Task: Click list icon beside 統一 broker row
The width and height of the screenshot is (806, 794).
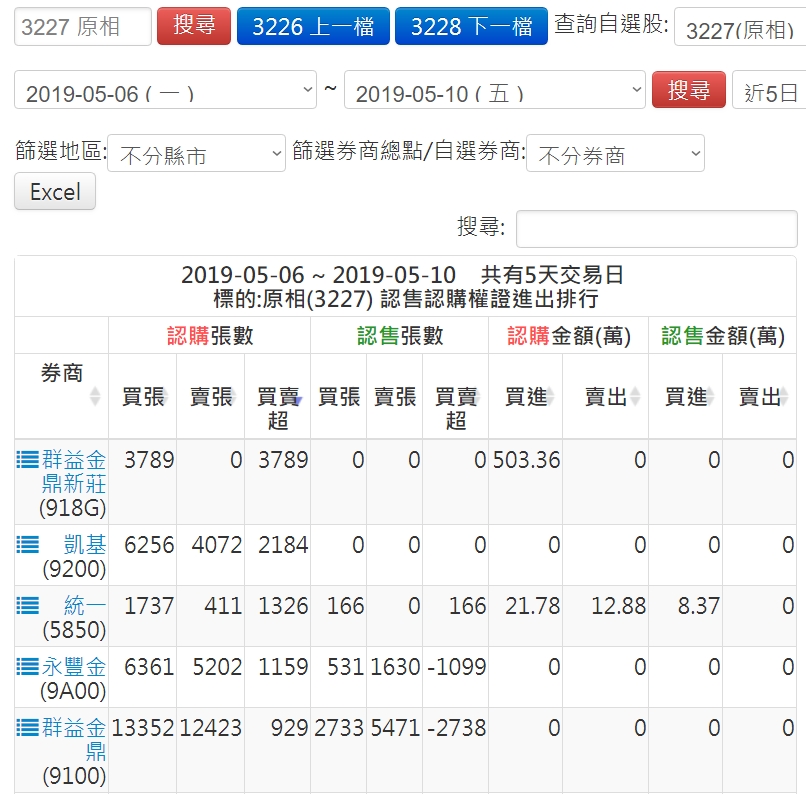Action: 28,606
